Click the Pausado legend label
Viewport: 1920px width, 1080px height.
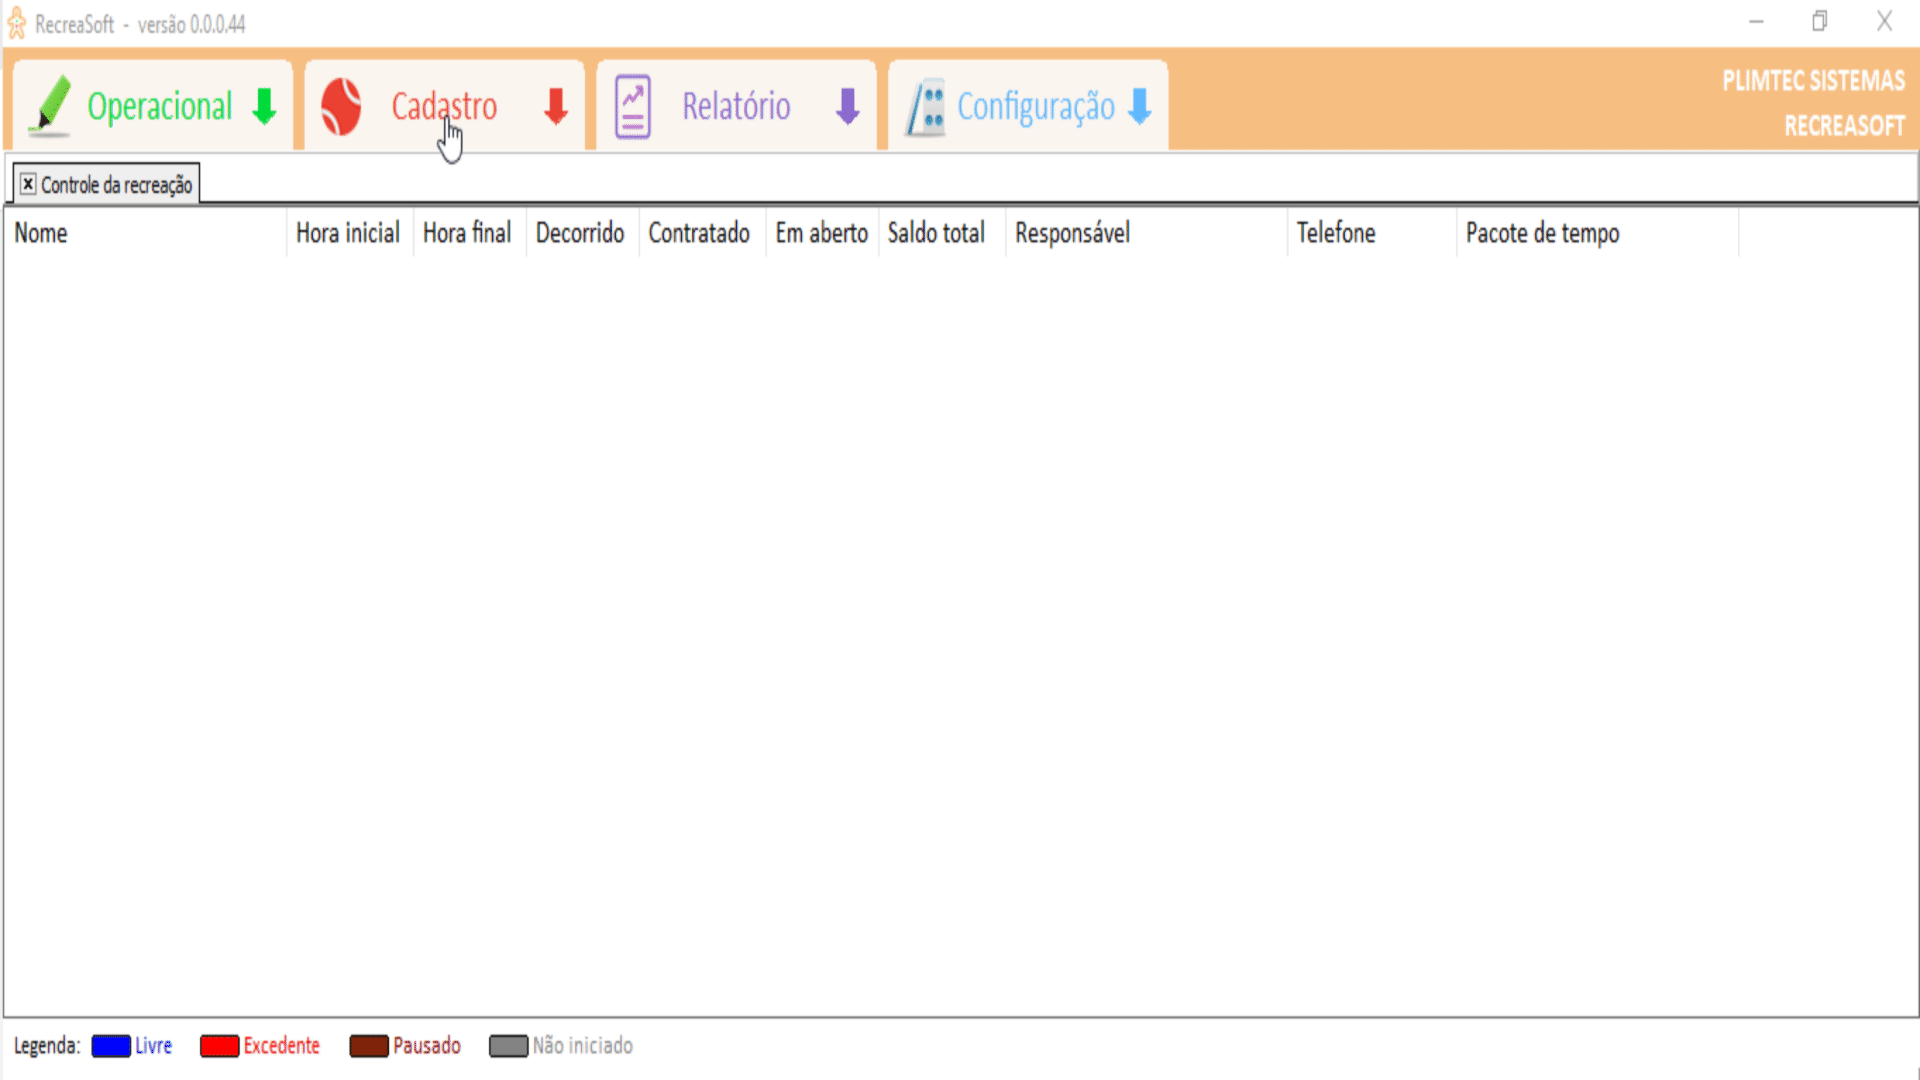pyautogui.click(x=427, y=1046)
